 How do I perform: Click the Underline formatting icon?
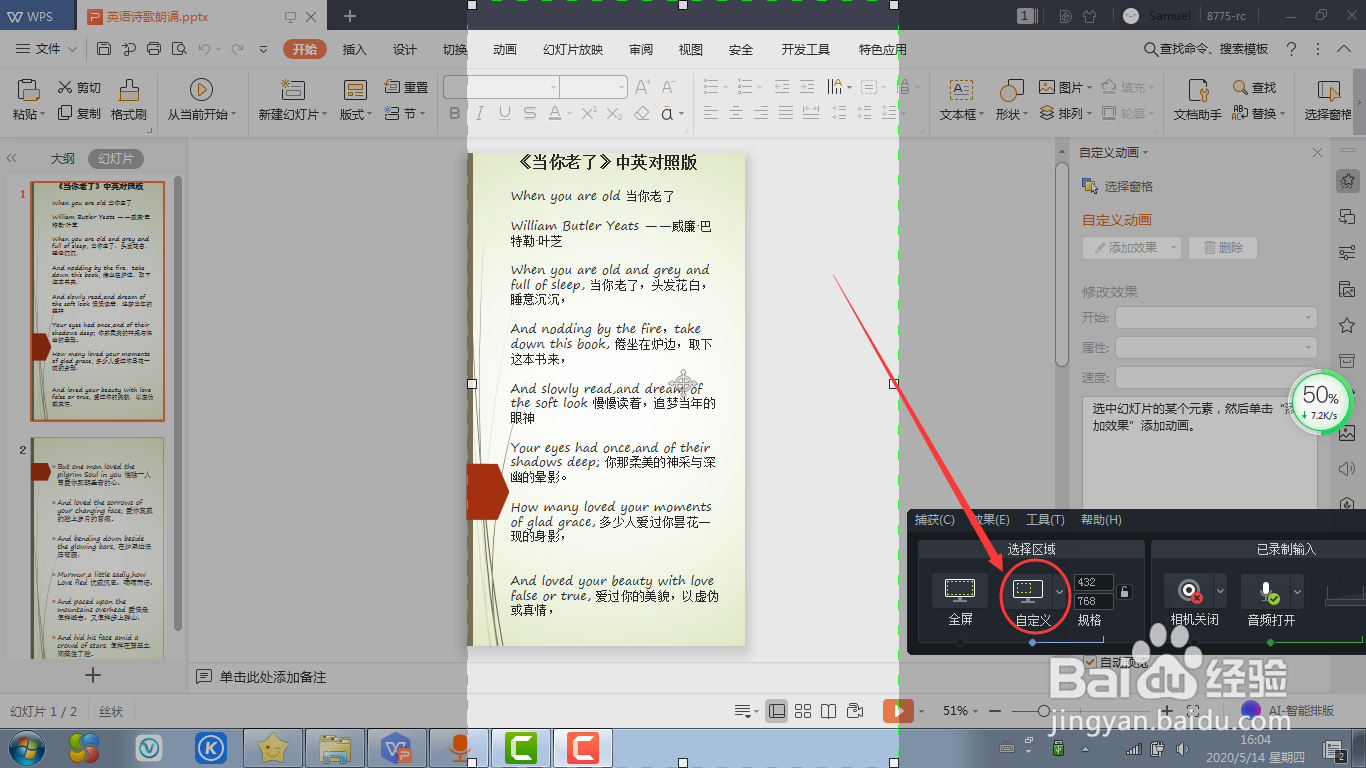[504, 113]
